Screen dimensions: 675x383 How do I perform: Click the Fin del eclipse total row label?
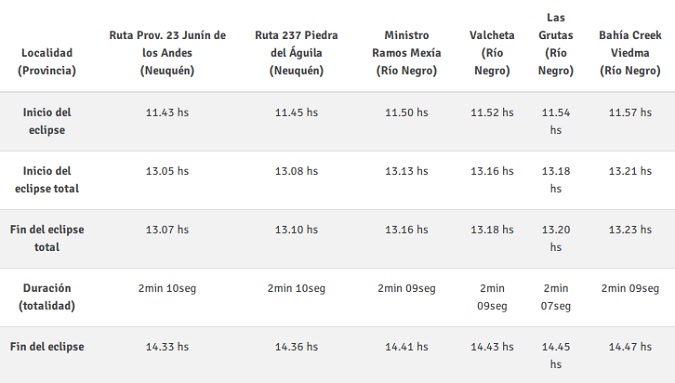[x=47, y=238]
